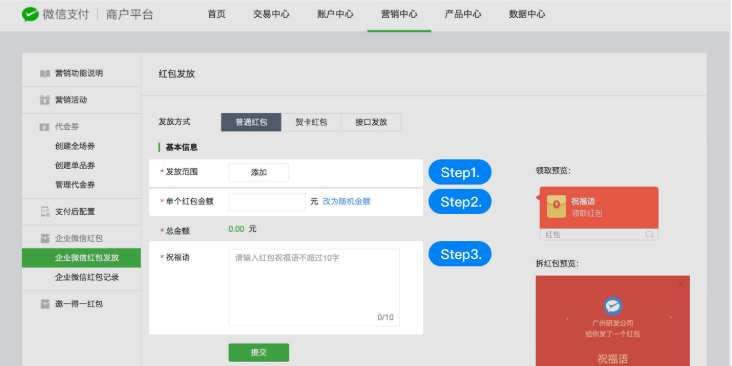The height and width of the screenshot is (366, 732).
Task: Close the 拆红包预览 with the X icon
Action: (x=681, y=283)
